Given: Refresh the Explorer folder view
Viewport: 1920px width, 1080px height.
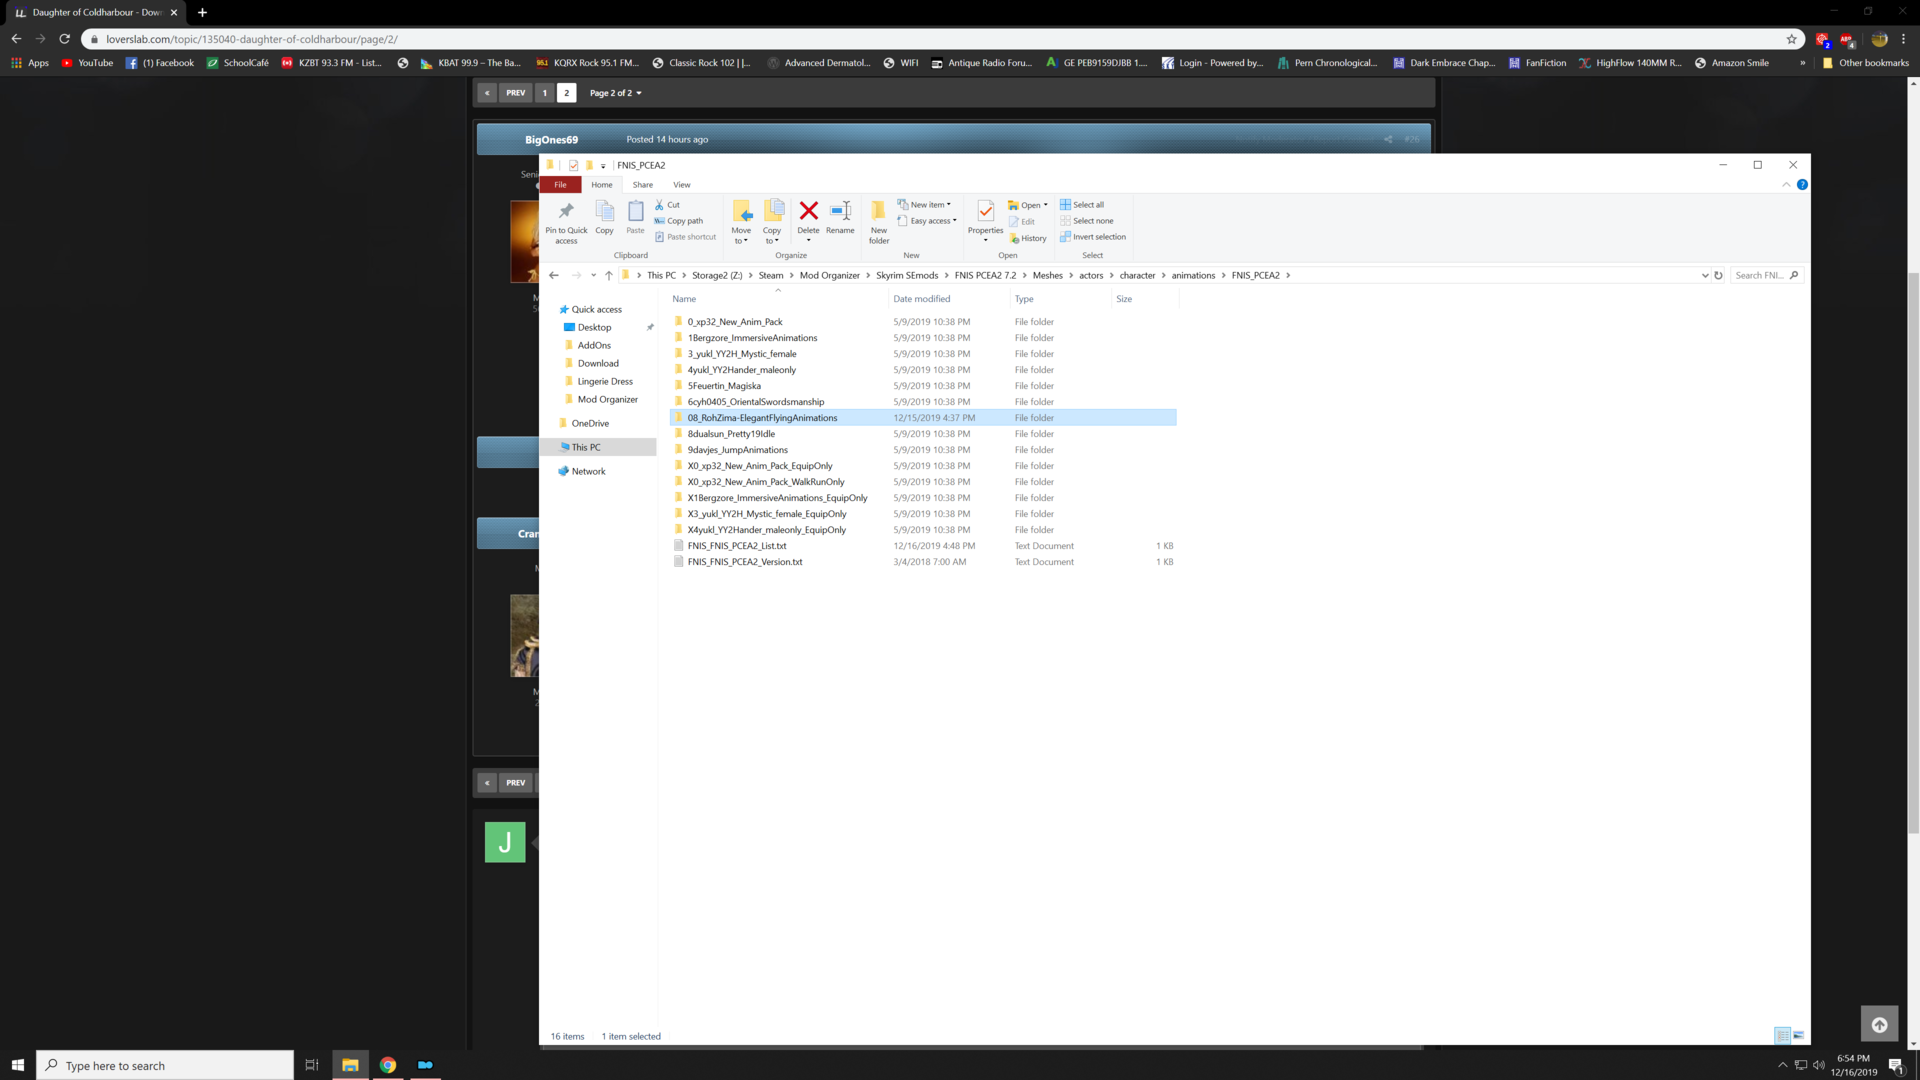Looking at the screenshot, I should [x=1718, y=275].
